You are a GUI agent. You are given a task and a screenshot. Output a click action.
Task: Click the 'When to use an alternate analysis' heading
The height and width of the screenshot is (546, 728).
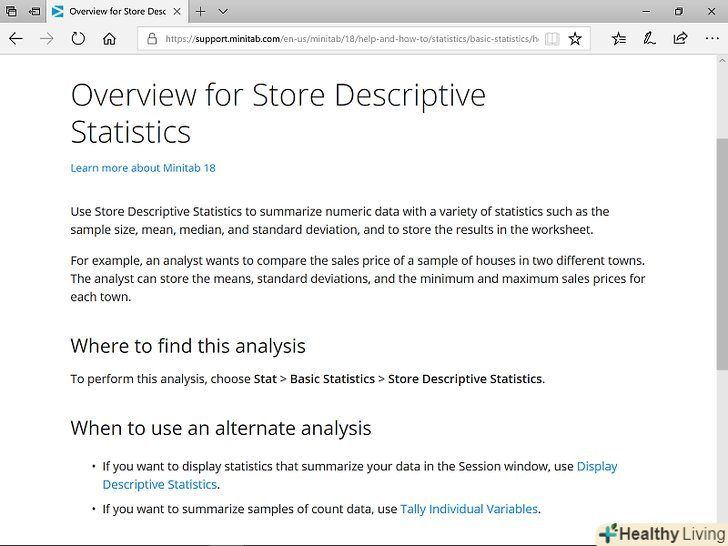[x=221, y=428]
